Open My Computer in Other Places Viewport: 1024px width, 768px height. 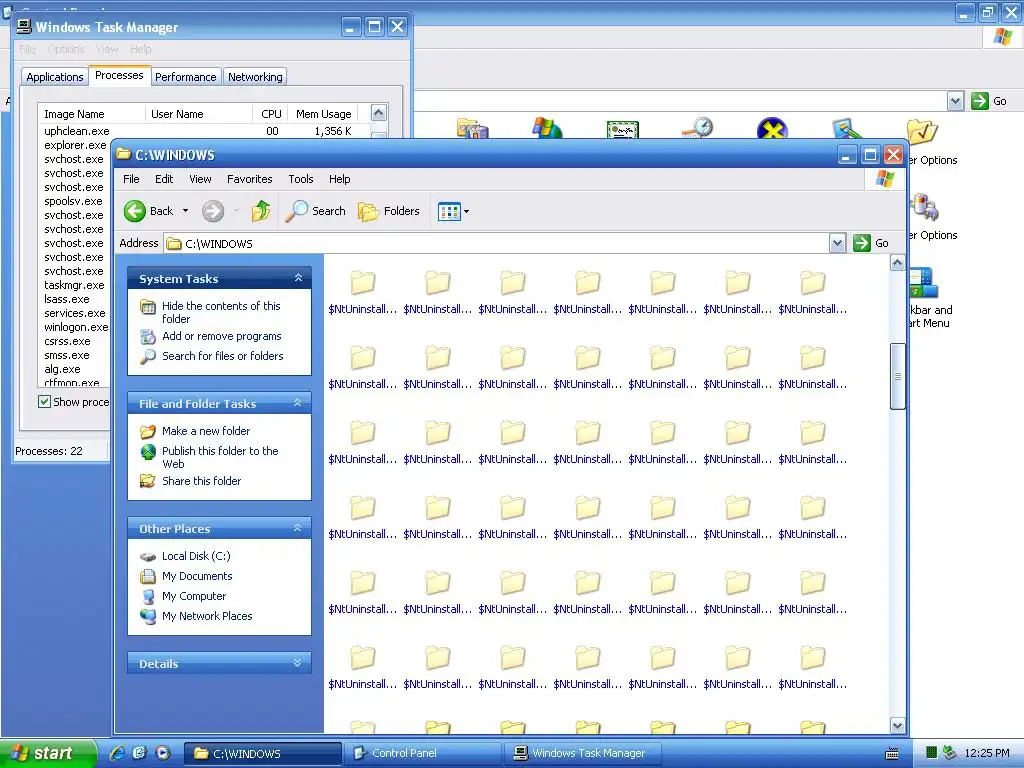[x=194, y=596]
